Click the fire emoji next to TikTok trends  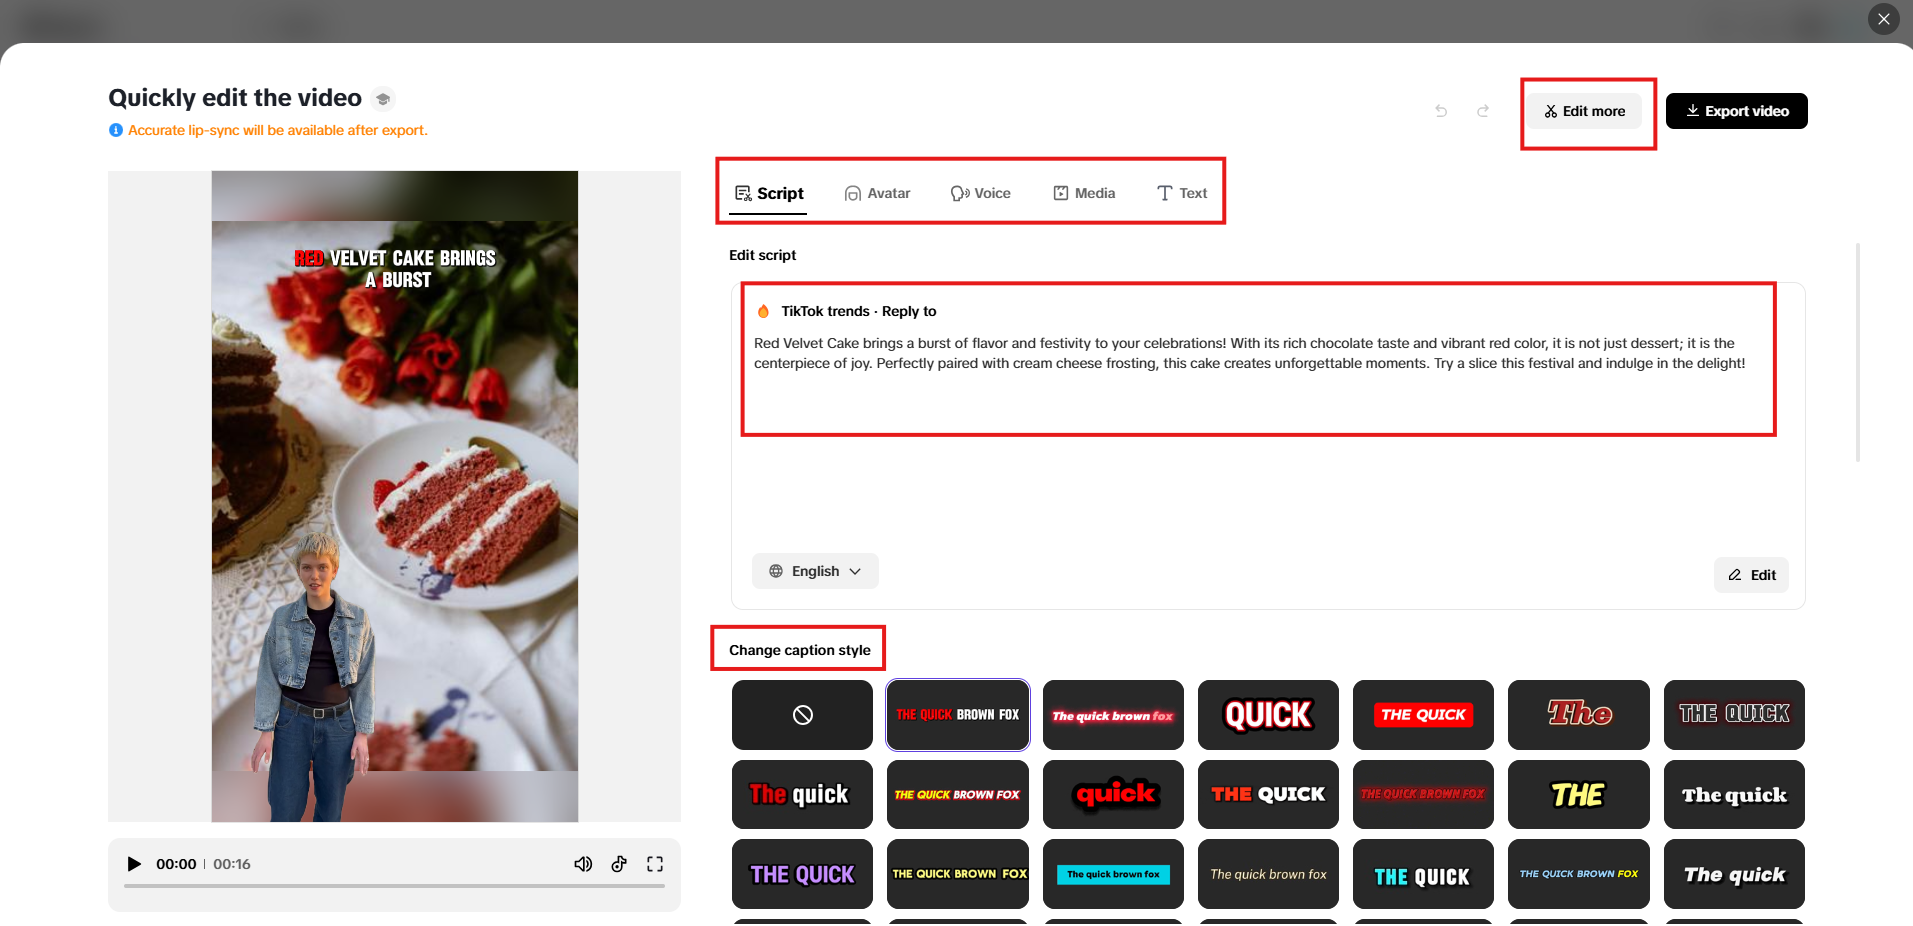point(762,310)
